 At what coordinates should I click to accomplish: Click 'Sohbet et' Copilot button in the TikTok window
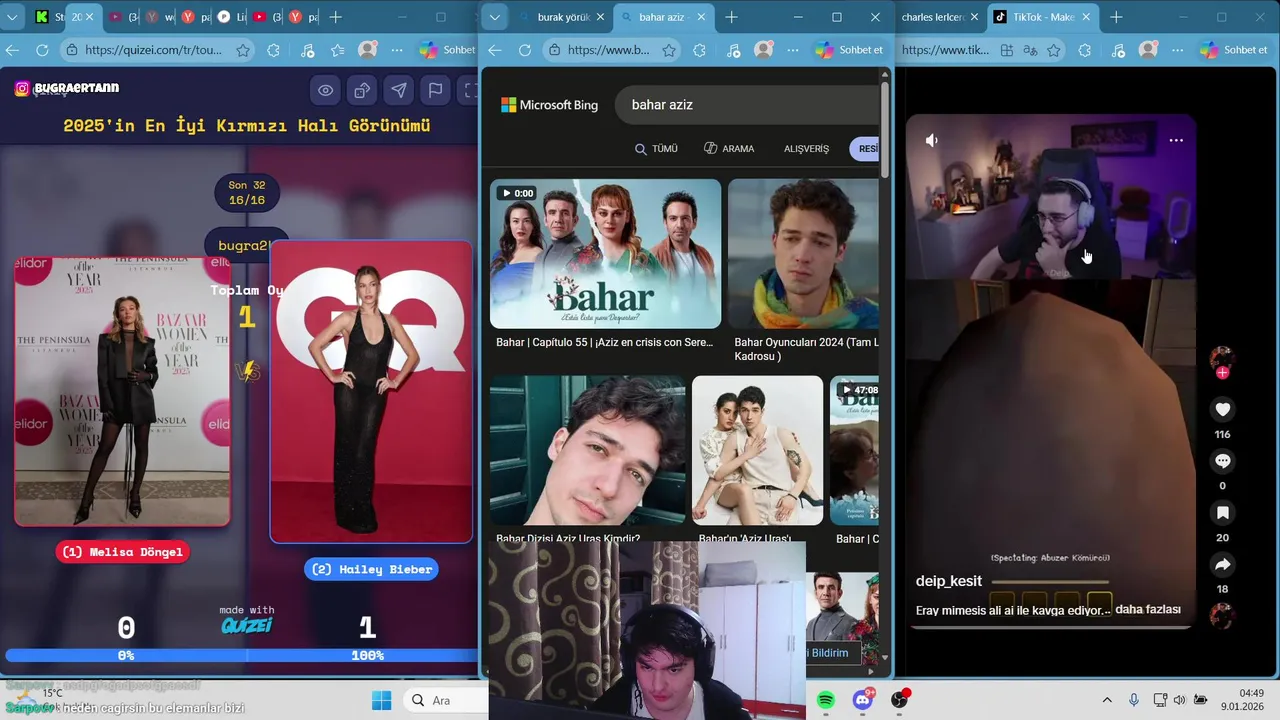click(x=1235, y=50)
